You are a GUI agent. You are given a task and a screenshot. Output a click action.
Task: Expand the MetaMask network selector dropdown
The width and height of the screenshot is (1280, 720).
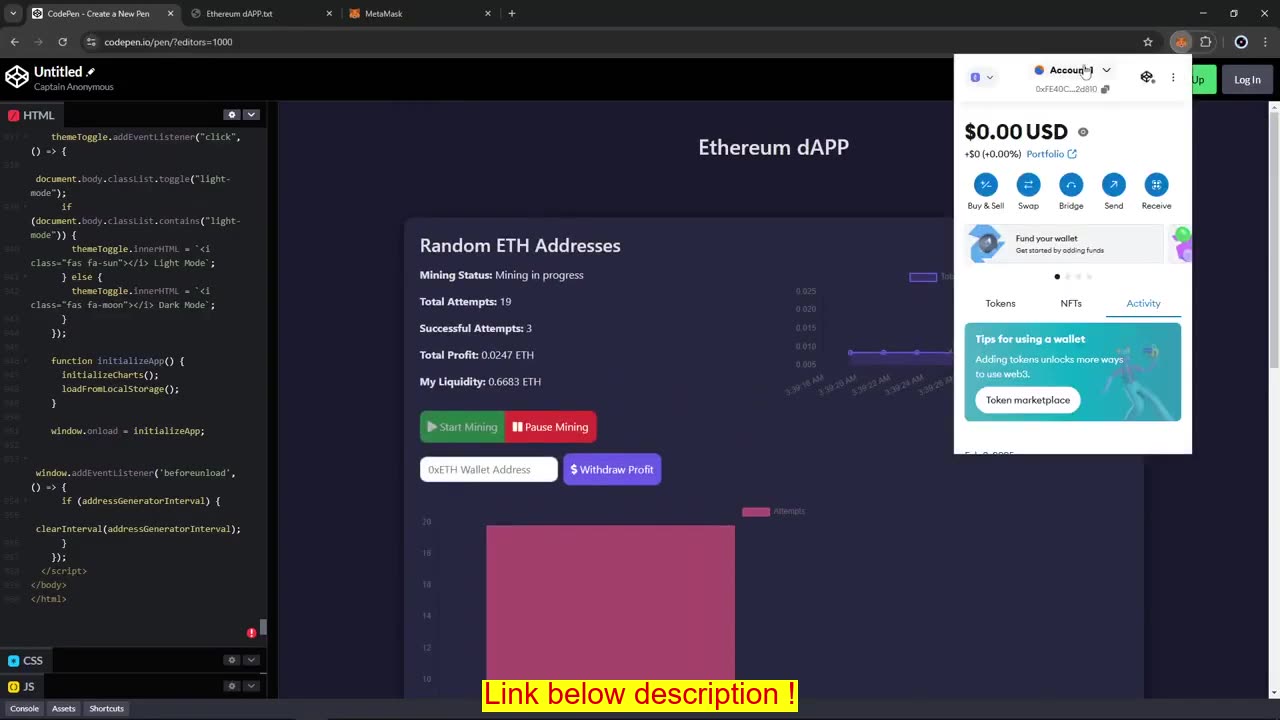tap(982, 77)
